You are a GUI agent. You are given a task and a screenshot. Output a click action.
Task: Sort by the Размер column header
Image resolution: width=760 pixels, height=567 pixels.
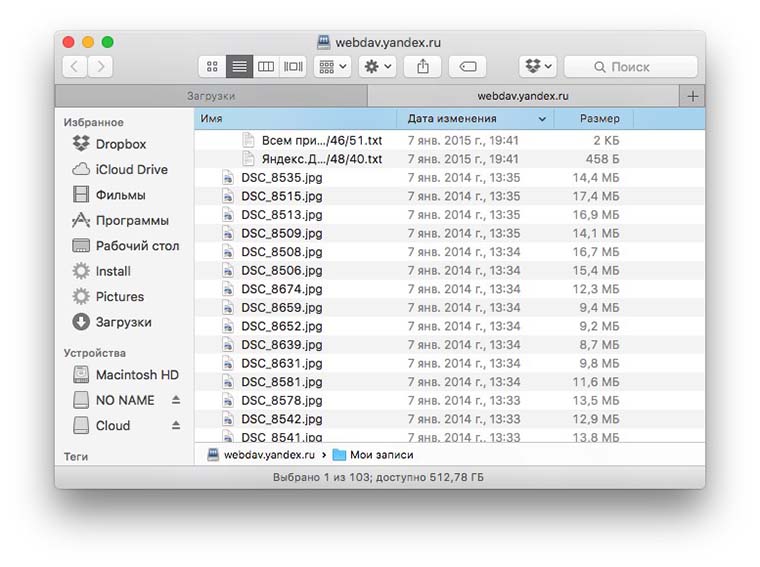(594, 119)
